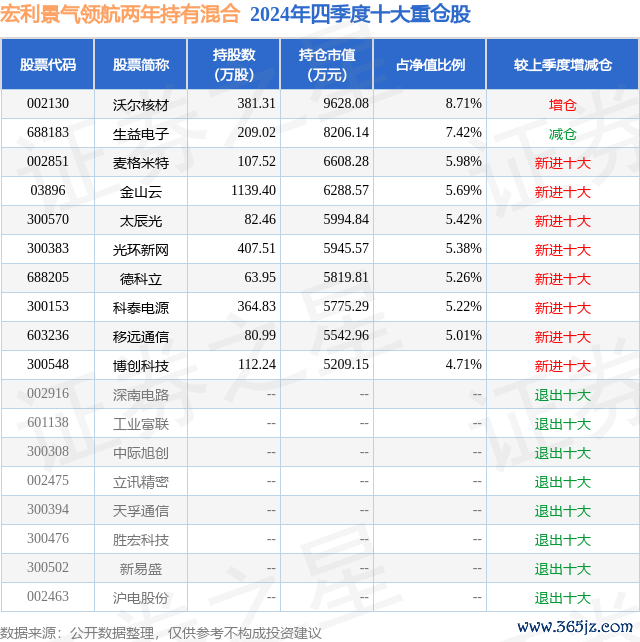The image size is (640, 642).
Task: Select stock name 德科立
Action: (x=141, y=279)
